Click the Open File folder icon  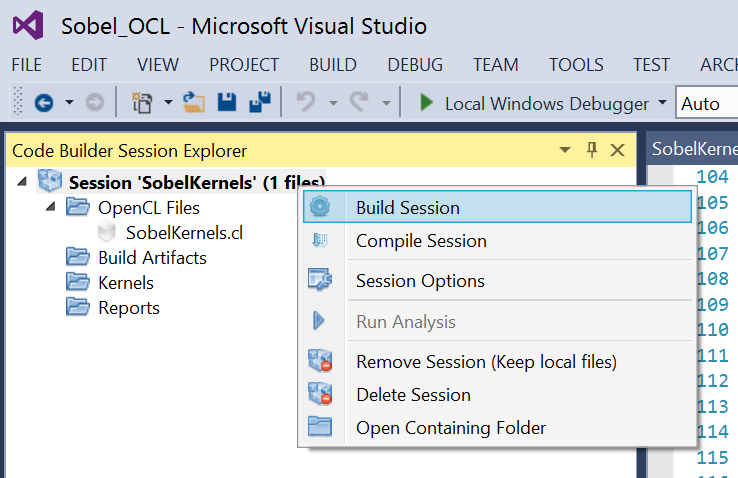tap(194, 103)
